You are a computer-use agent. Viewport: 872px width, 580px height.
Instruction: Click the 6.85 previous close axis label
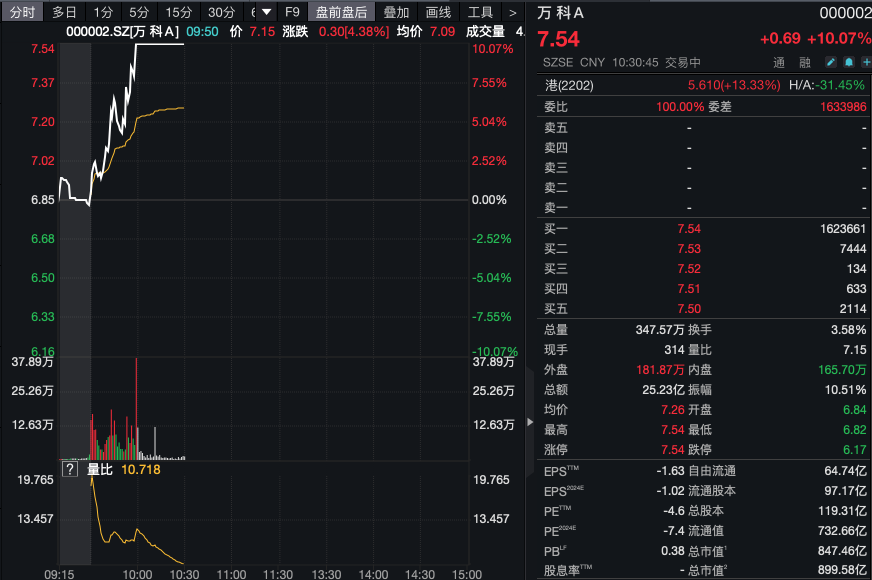(x=43, y=200)
